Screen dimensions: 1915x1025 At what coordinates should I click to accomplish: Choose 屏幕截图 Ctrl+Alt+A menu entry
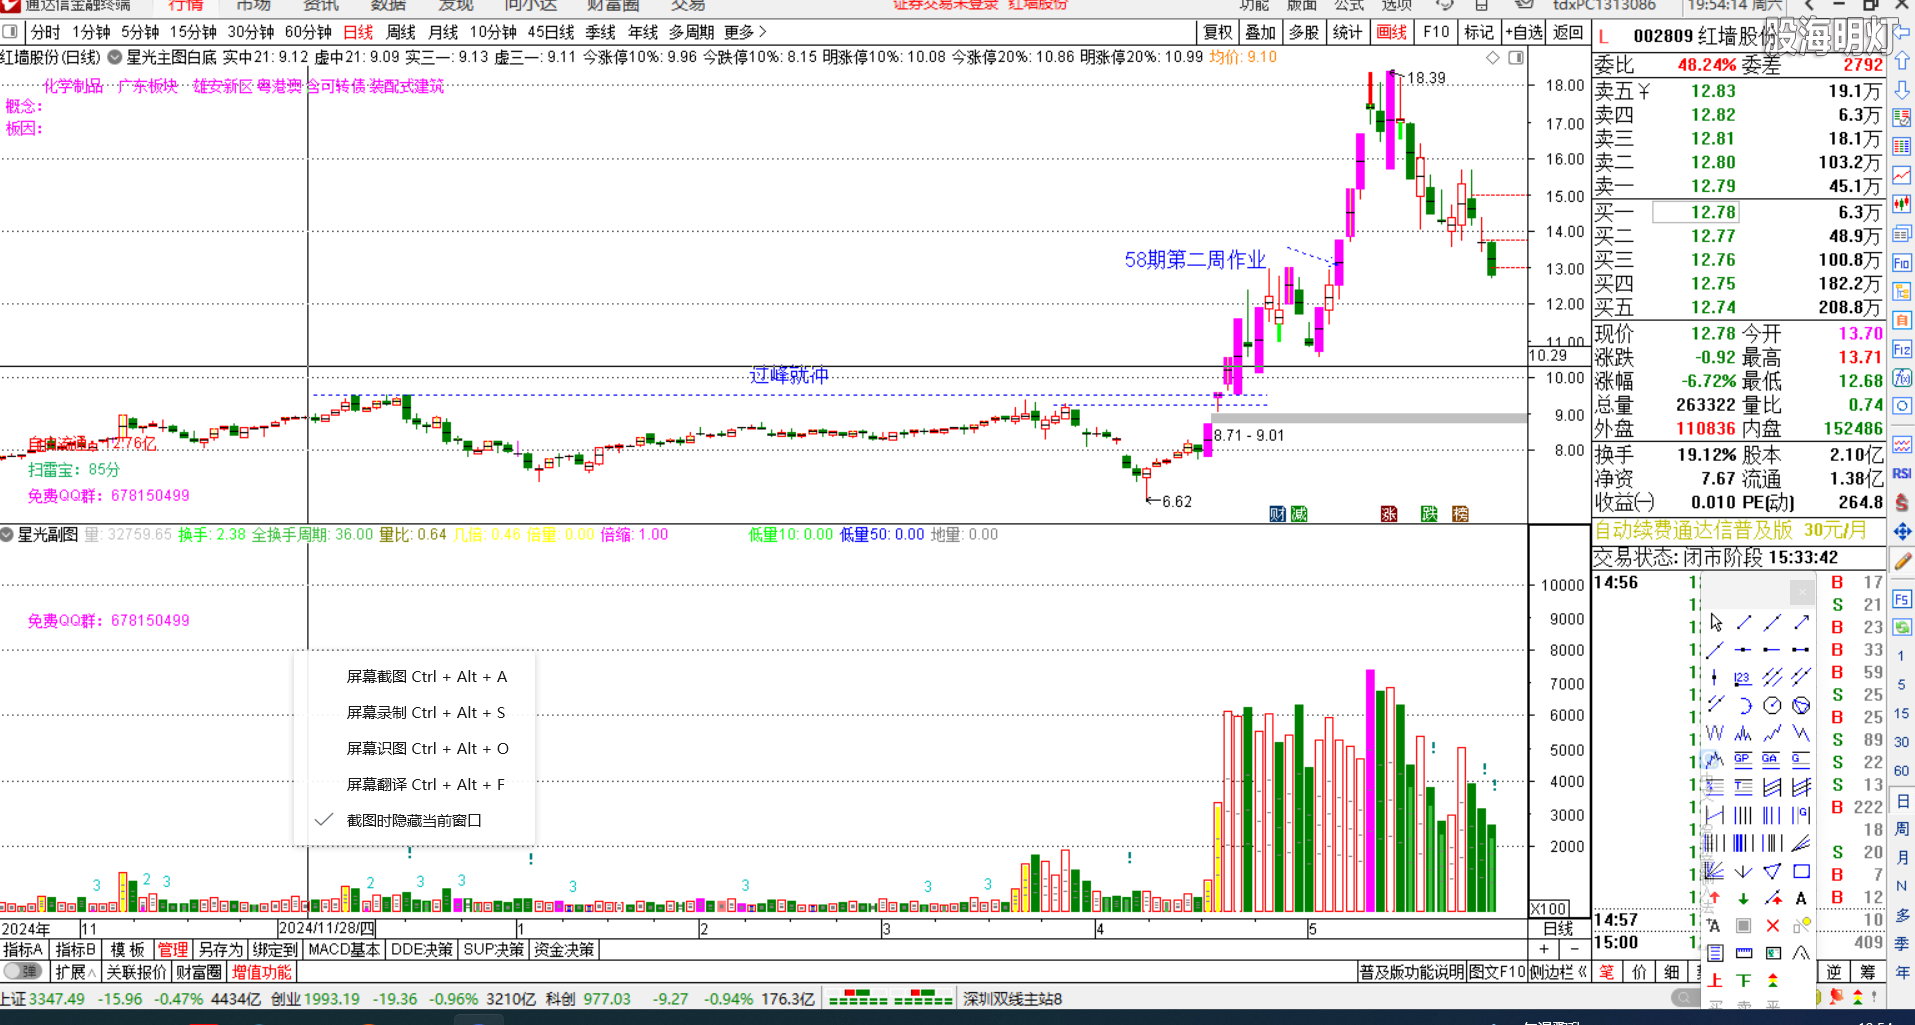(426, 676)
